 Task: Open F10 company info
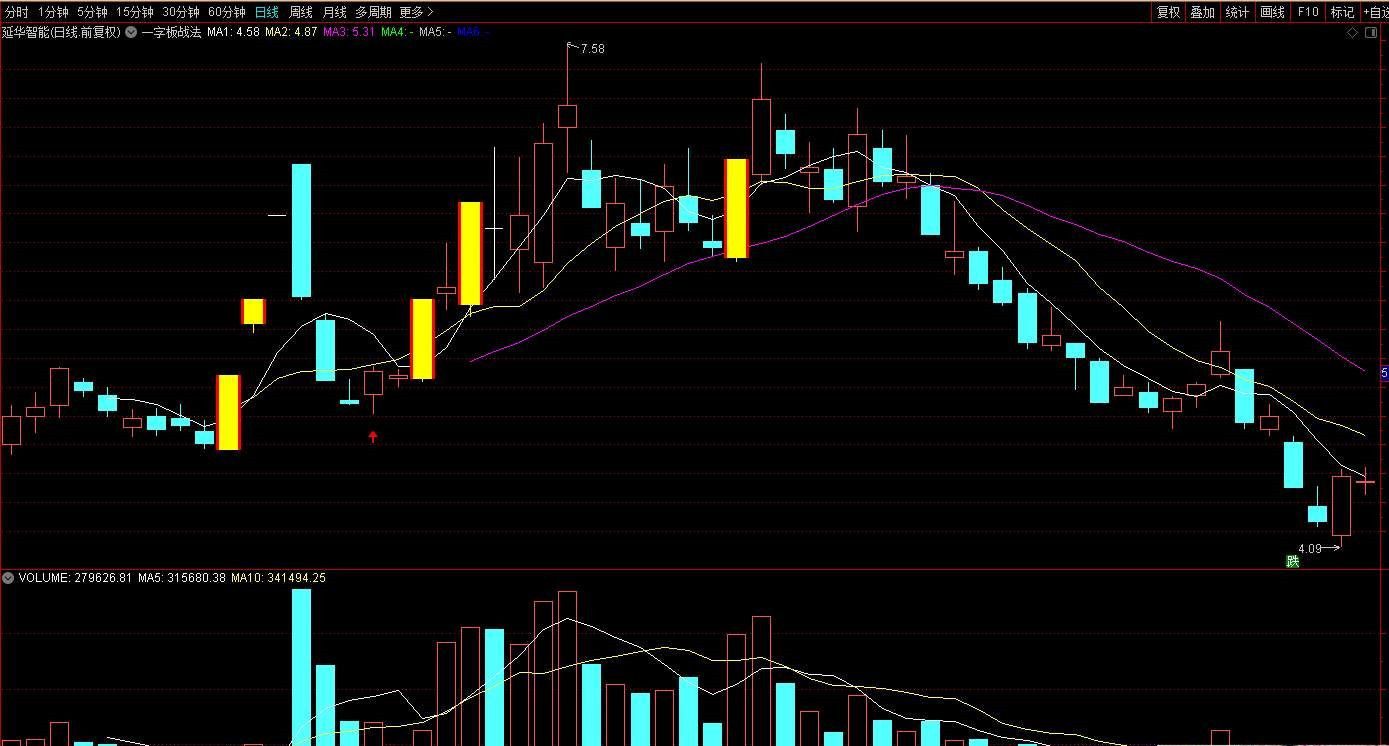pos(1307,12)
